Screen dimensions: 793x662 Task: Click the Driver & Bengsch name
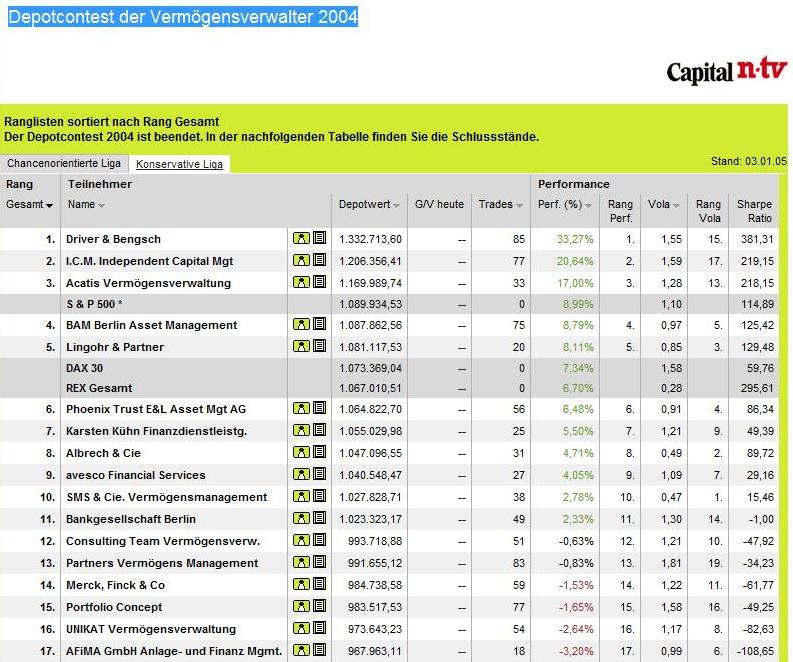click(113, 239)
